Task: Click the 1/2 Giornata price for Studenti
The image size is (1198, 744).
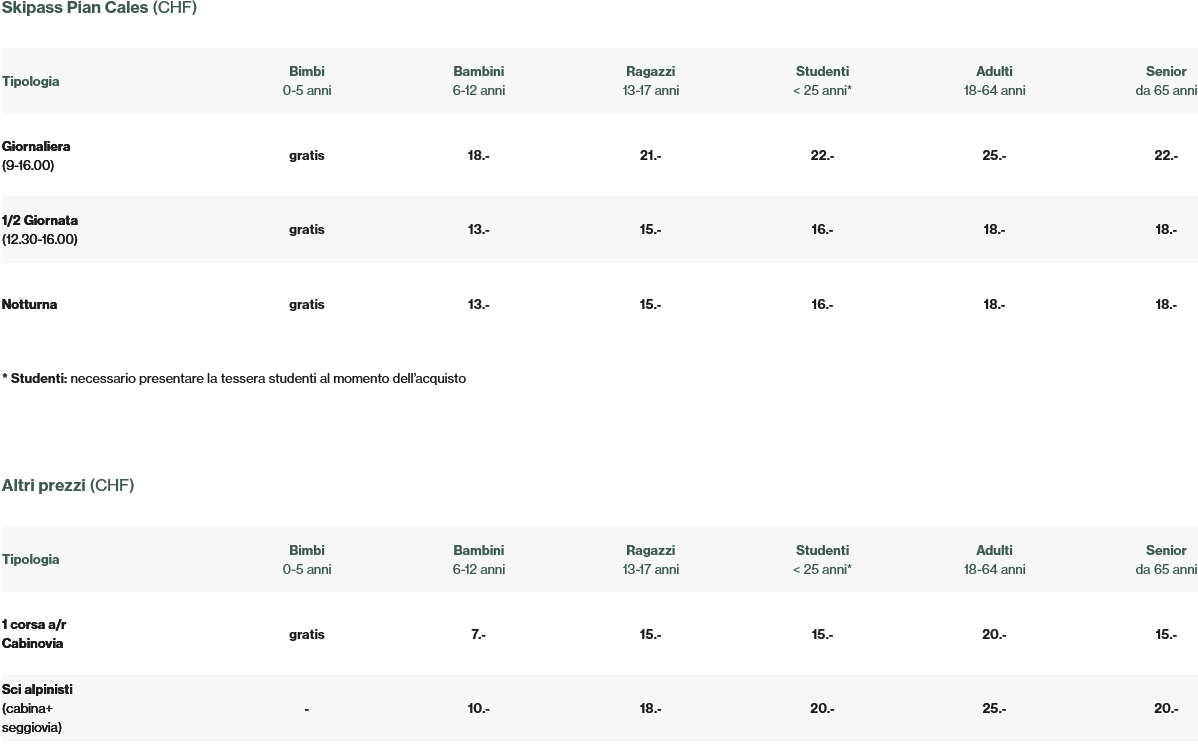Action: pyautogui.click(x=822, y=230)
